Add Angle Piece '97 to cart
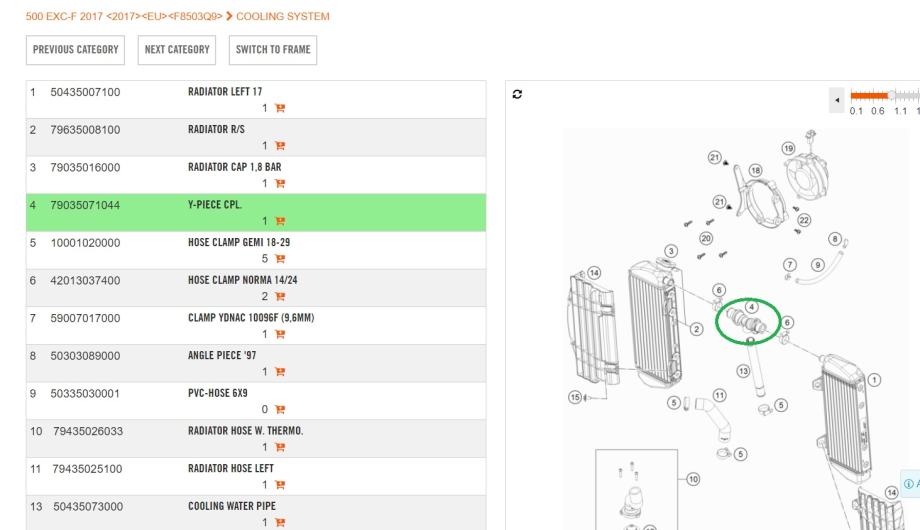This screenshot has width=920, height=530. tap(280, 372)
